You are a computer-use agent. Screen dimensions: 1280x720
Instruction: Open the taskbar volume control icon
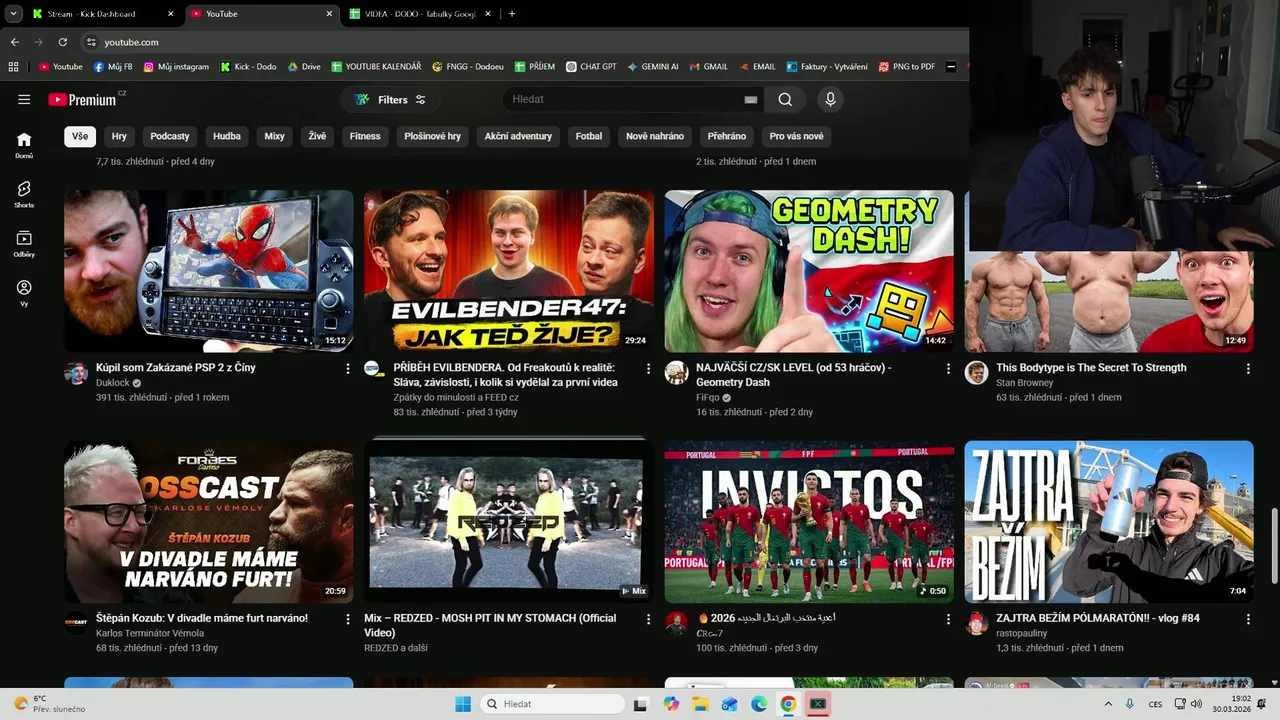pyautogui.click(x=1196, y=704)
